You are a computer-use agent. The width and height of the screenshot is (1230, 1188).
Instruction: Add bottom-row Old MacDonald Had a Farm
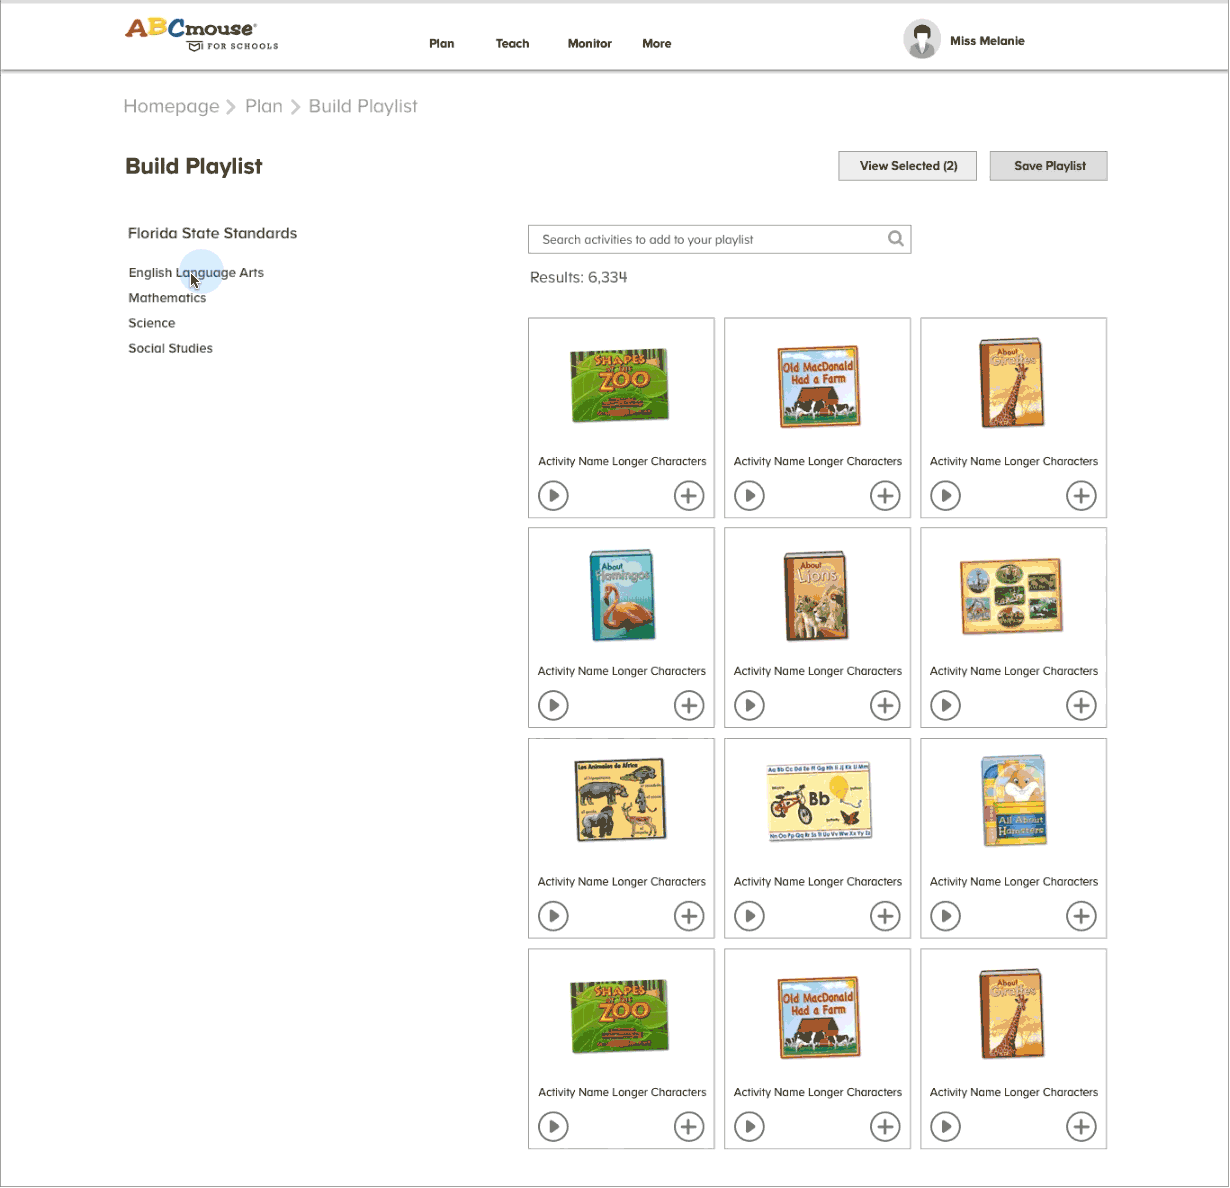tap(885, 1127)
